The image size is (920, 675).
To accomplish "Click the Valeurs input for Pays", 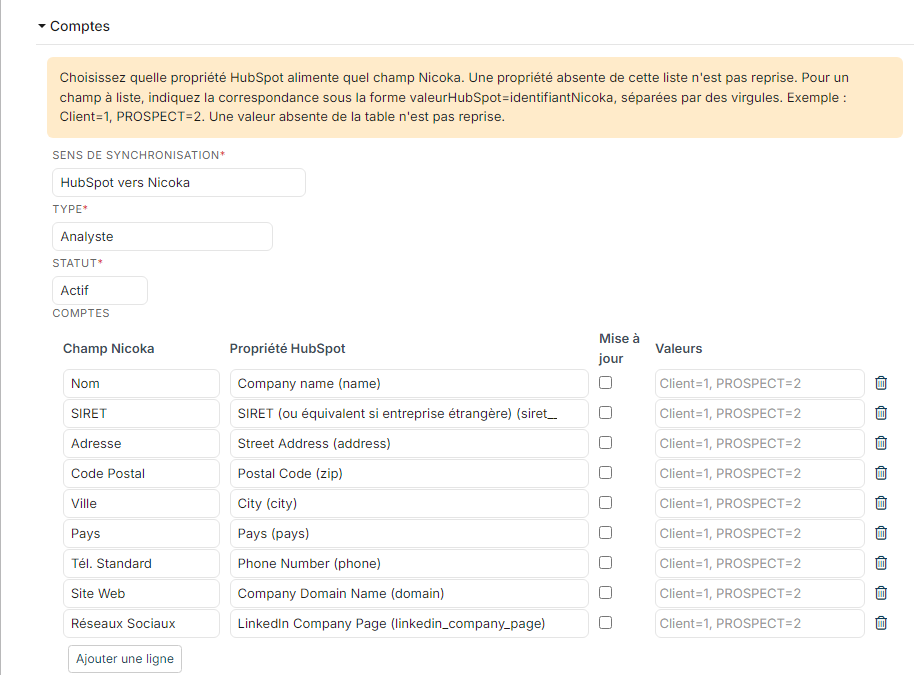I will (760, 533).
